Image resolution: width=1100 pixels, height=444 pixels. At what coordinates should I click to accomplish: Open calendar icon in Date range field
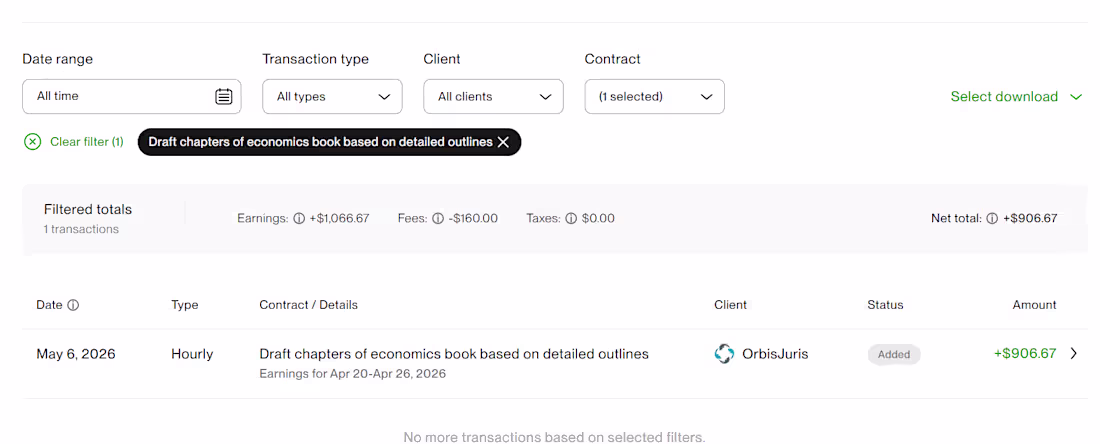pos(223,96)
